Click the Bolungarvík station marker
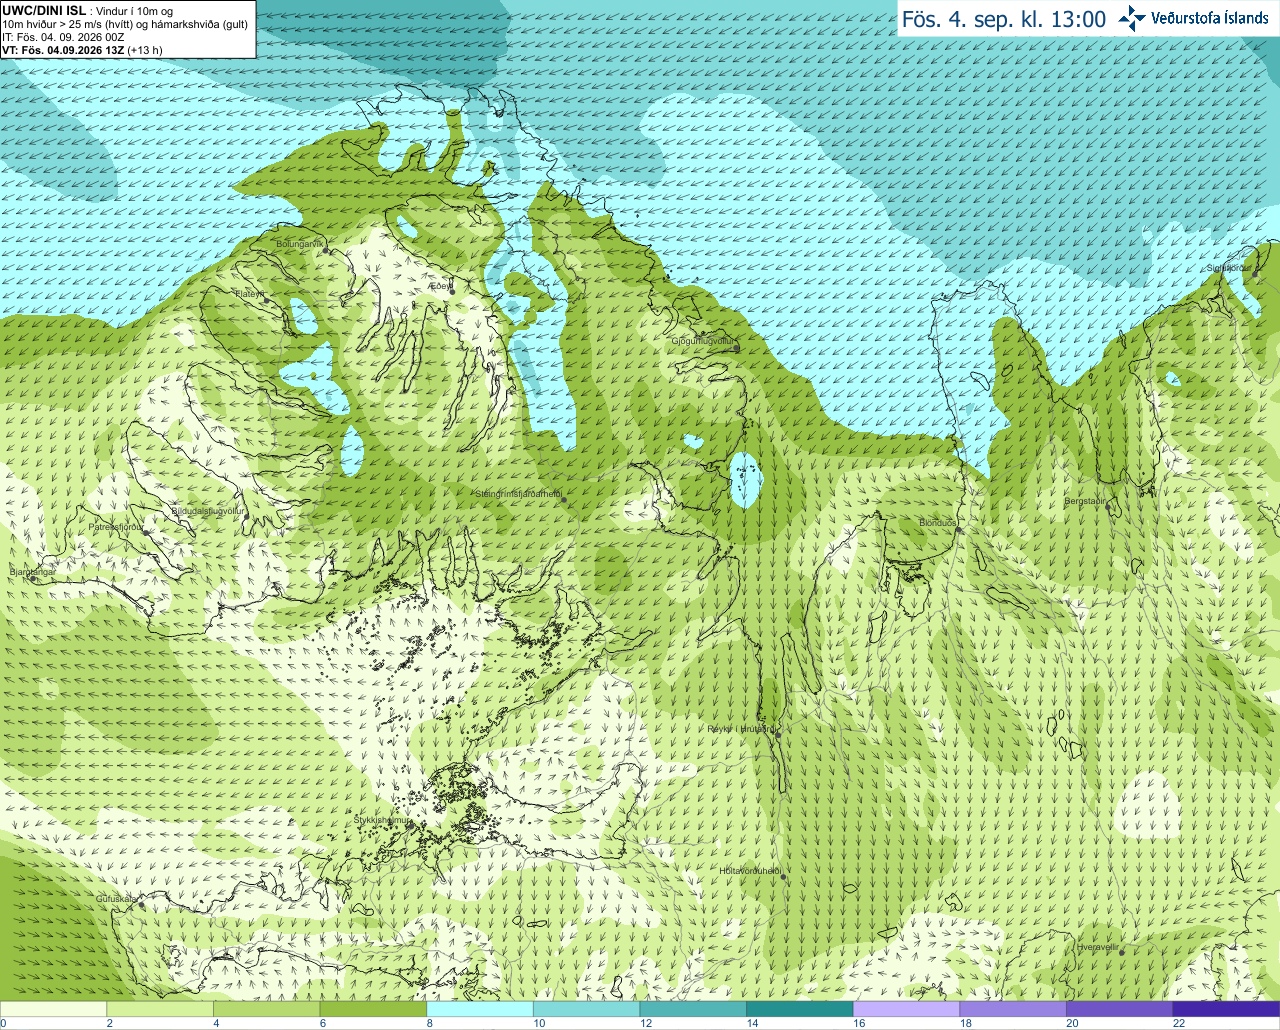The height and width of the screenshot is (1030, 1280). click(x=326, y=251)
